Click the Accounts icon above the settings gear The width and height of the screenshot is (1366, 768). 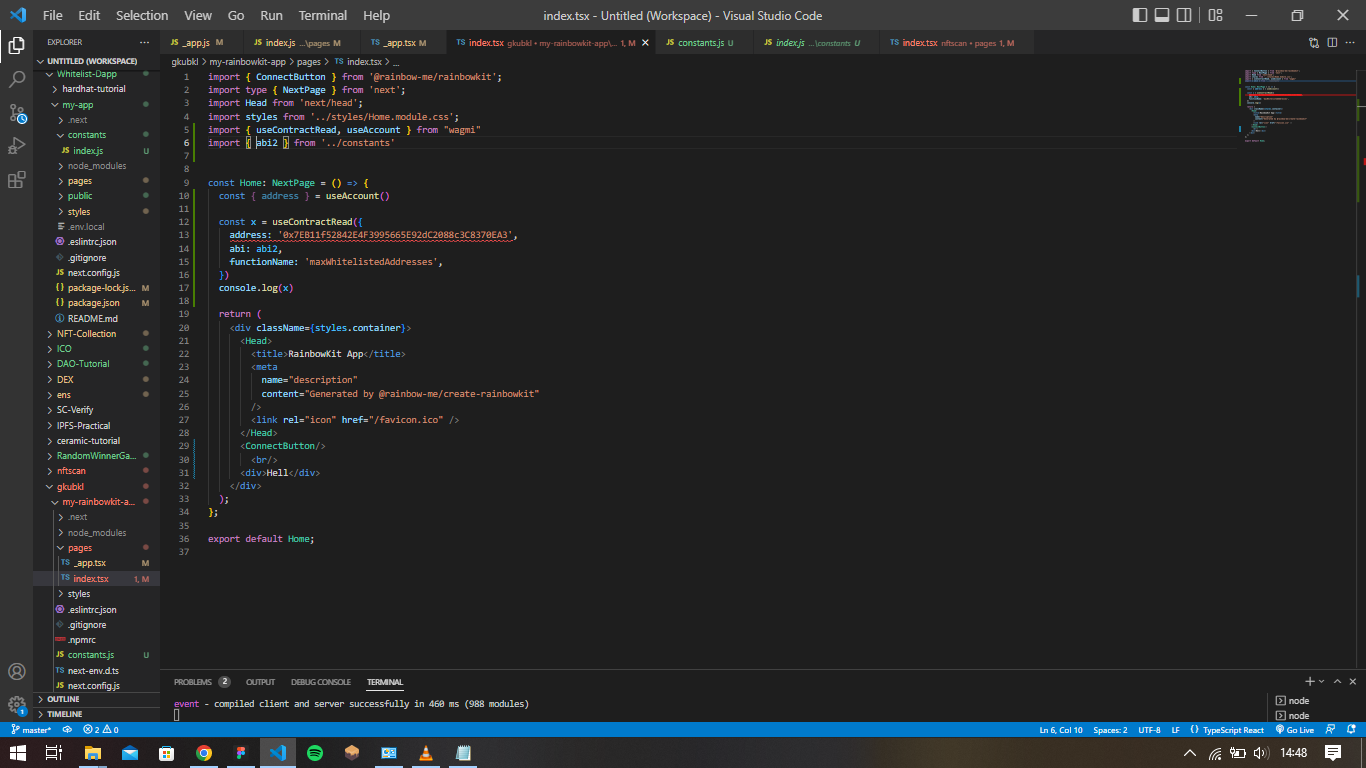[x=15, y=673]
